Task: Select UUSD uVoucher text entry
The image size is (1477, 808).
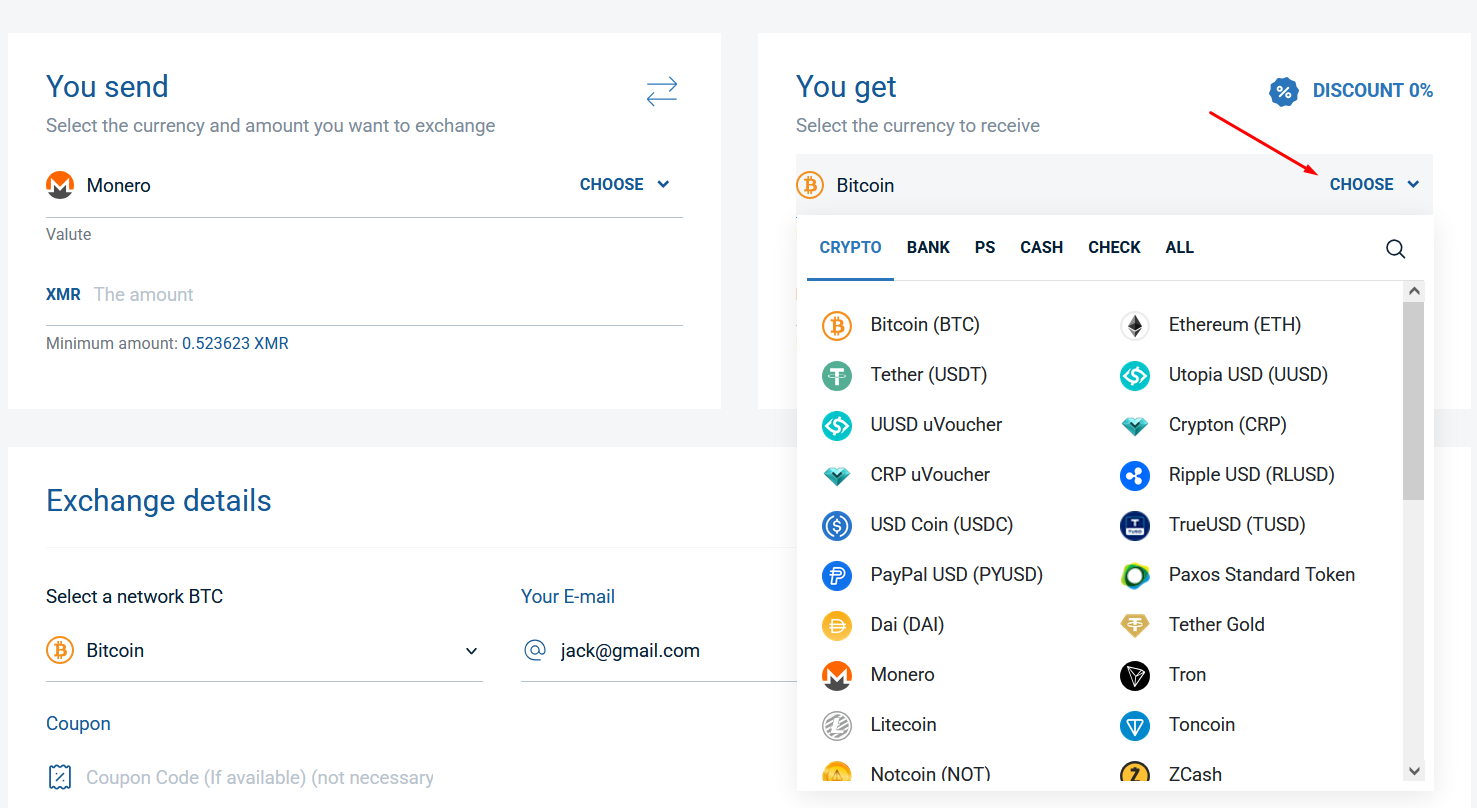Action: (x=936, y=425)
